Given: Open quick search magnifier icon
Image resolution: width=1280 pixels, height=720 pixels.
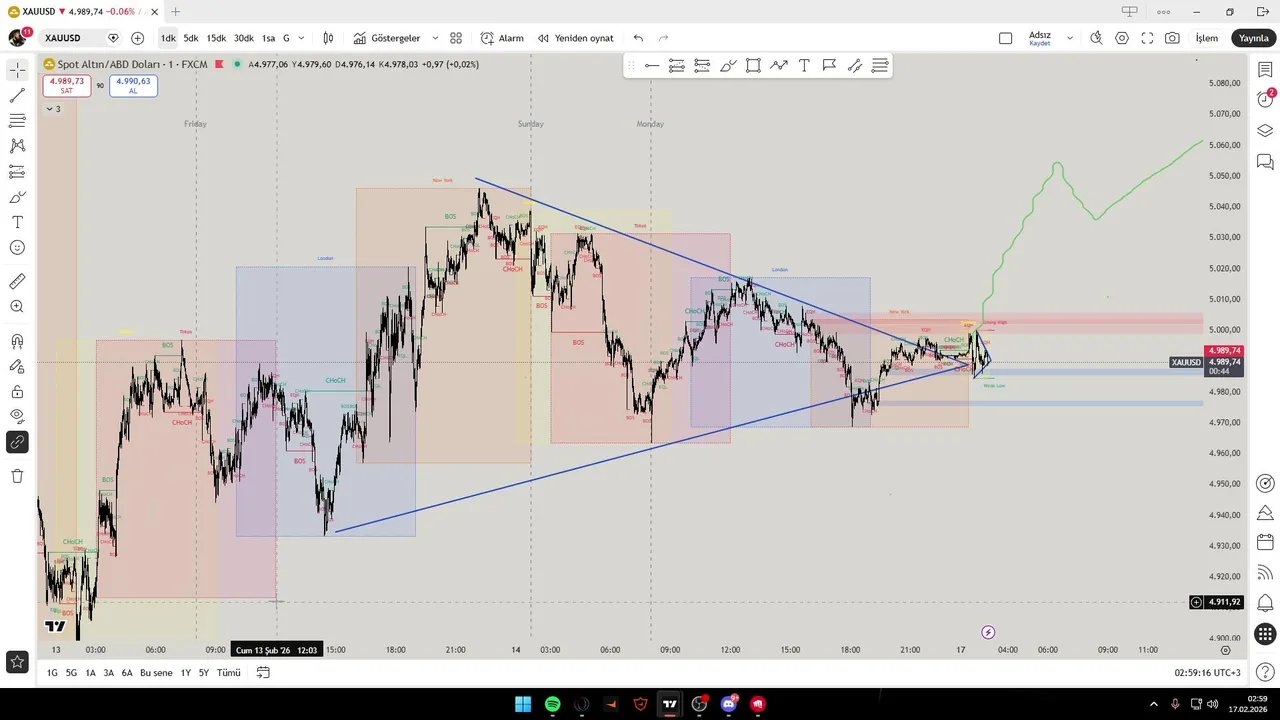Looking at the screenshot, I should [x=1096, y=38].
